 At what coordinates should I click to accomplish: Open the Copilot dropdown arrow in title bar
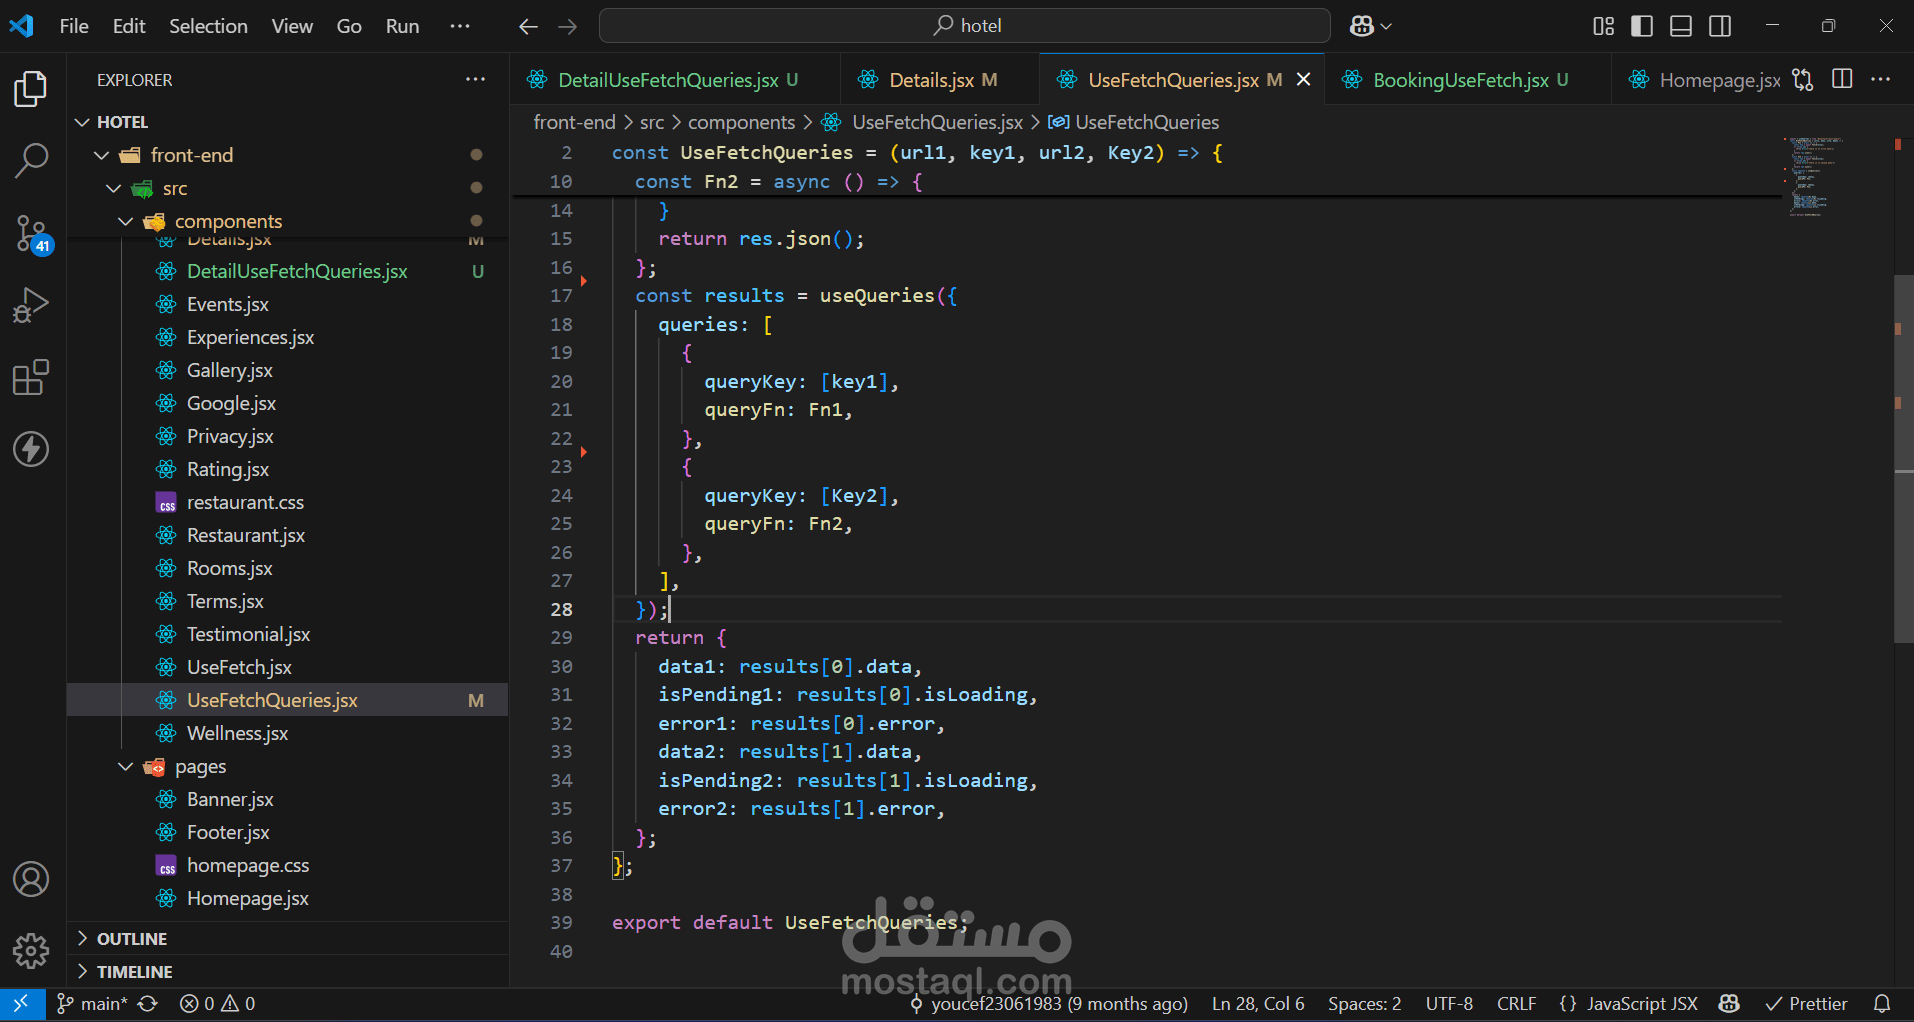click(x=1386, y=27)
